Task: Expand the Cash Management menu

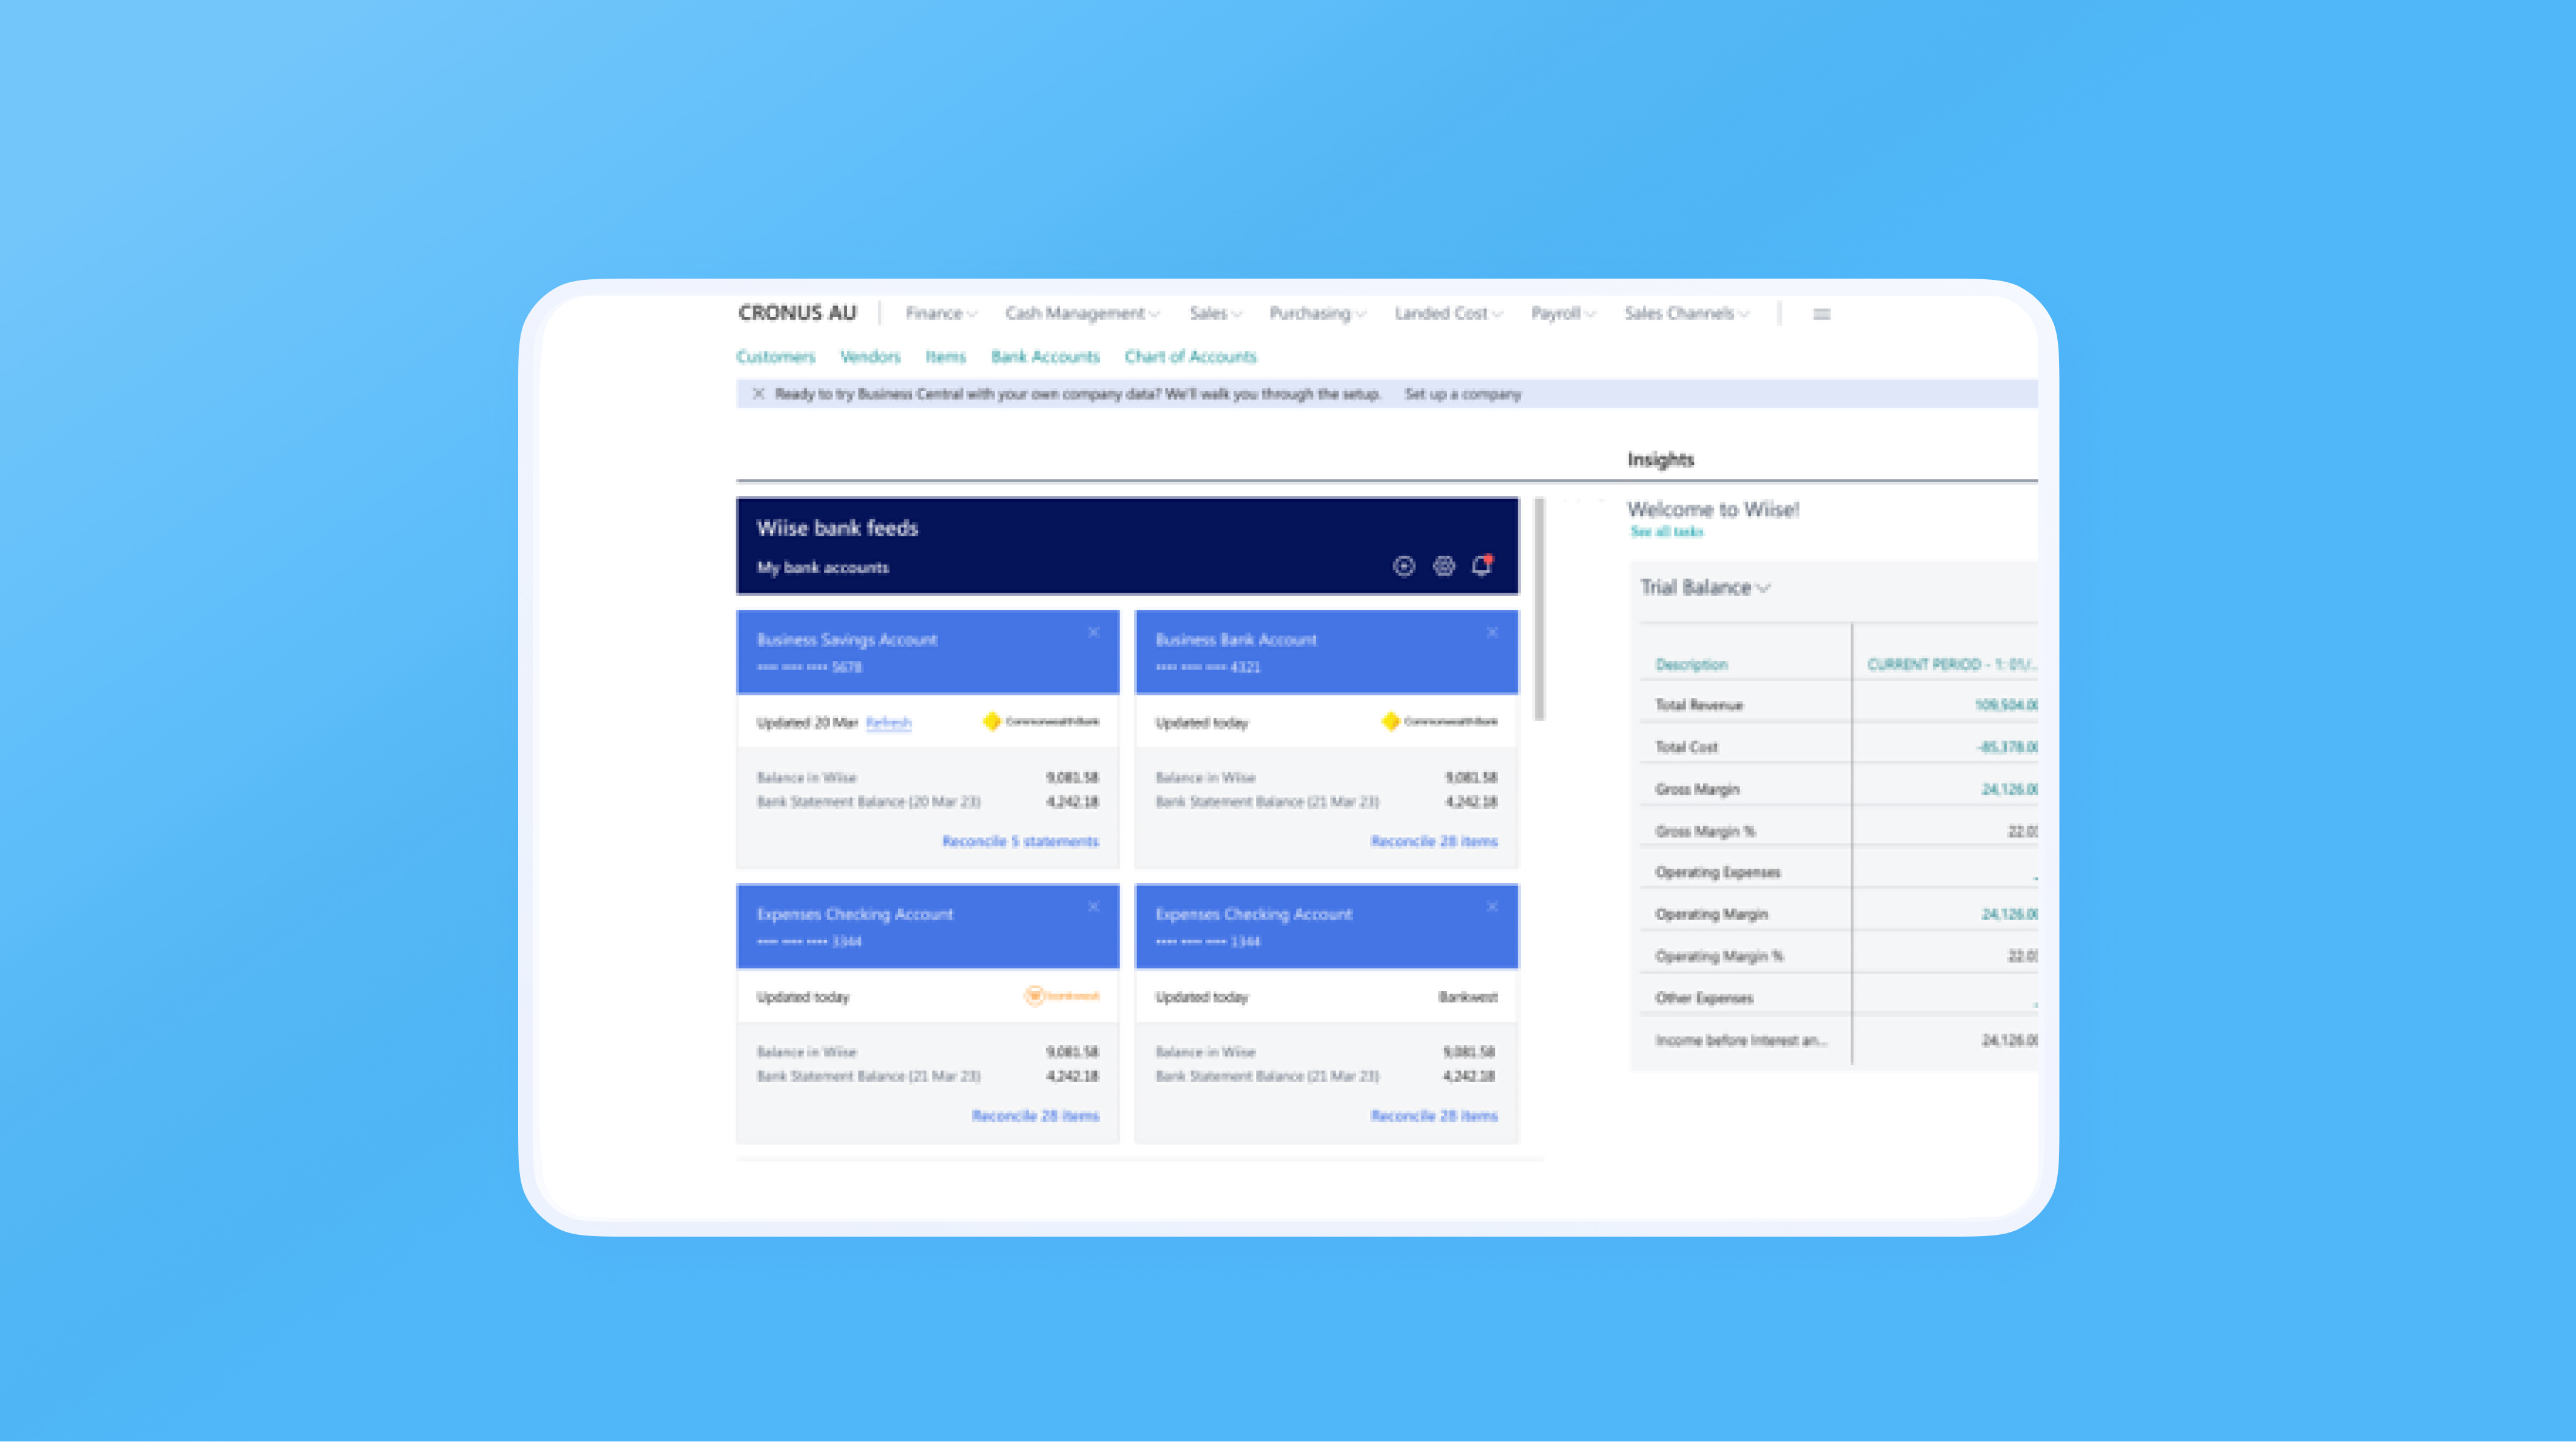Action: coord(1081,314)
